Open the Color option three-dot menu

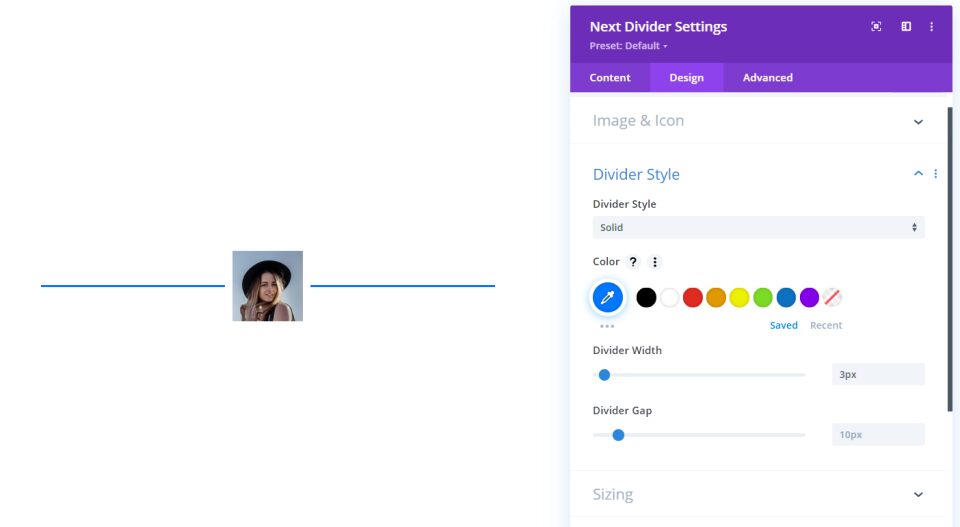(654, 262)
